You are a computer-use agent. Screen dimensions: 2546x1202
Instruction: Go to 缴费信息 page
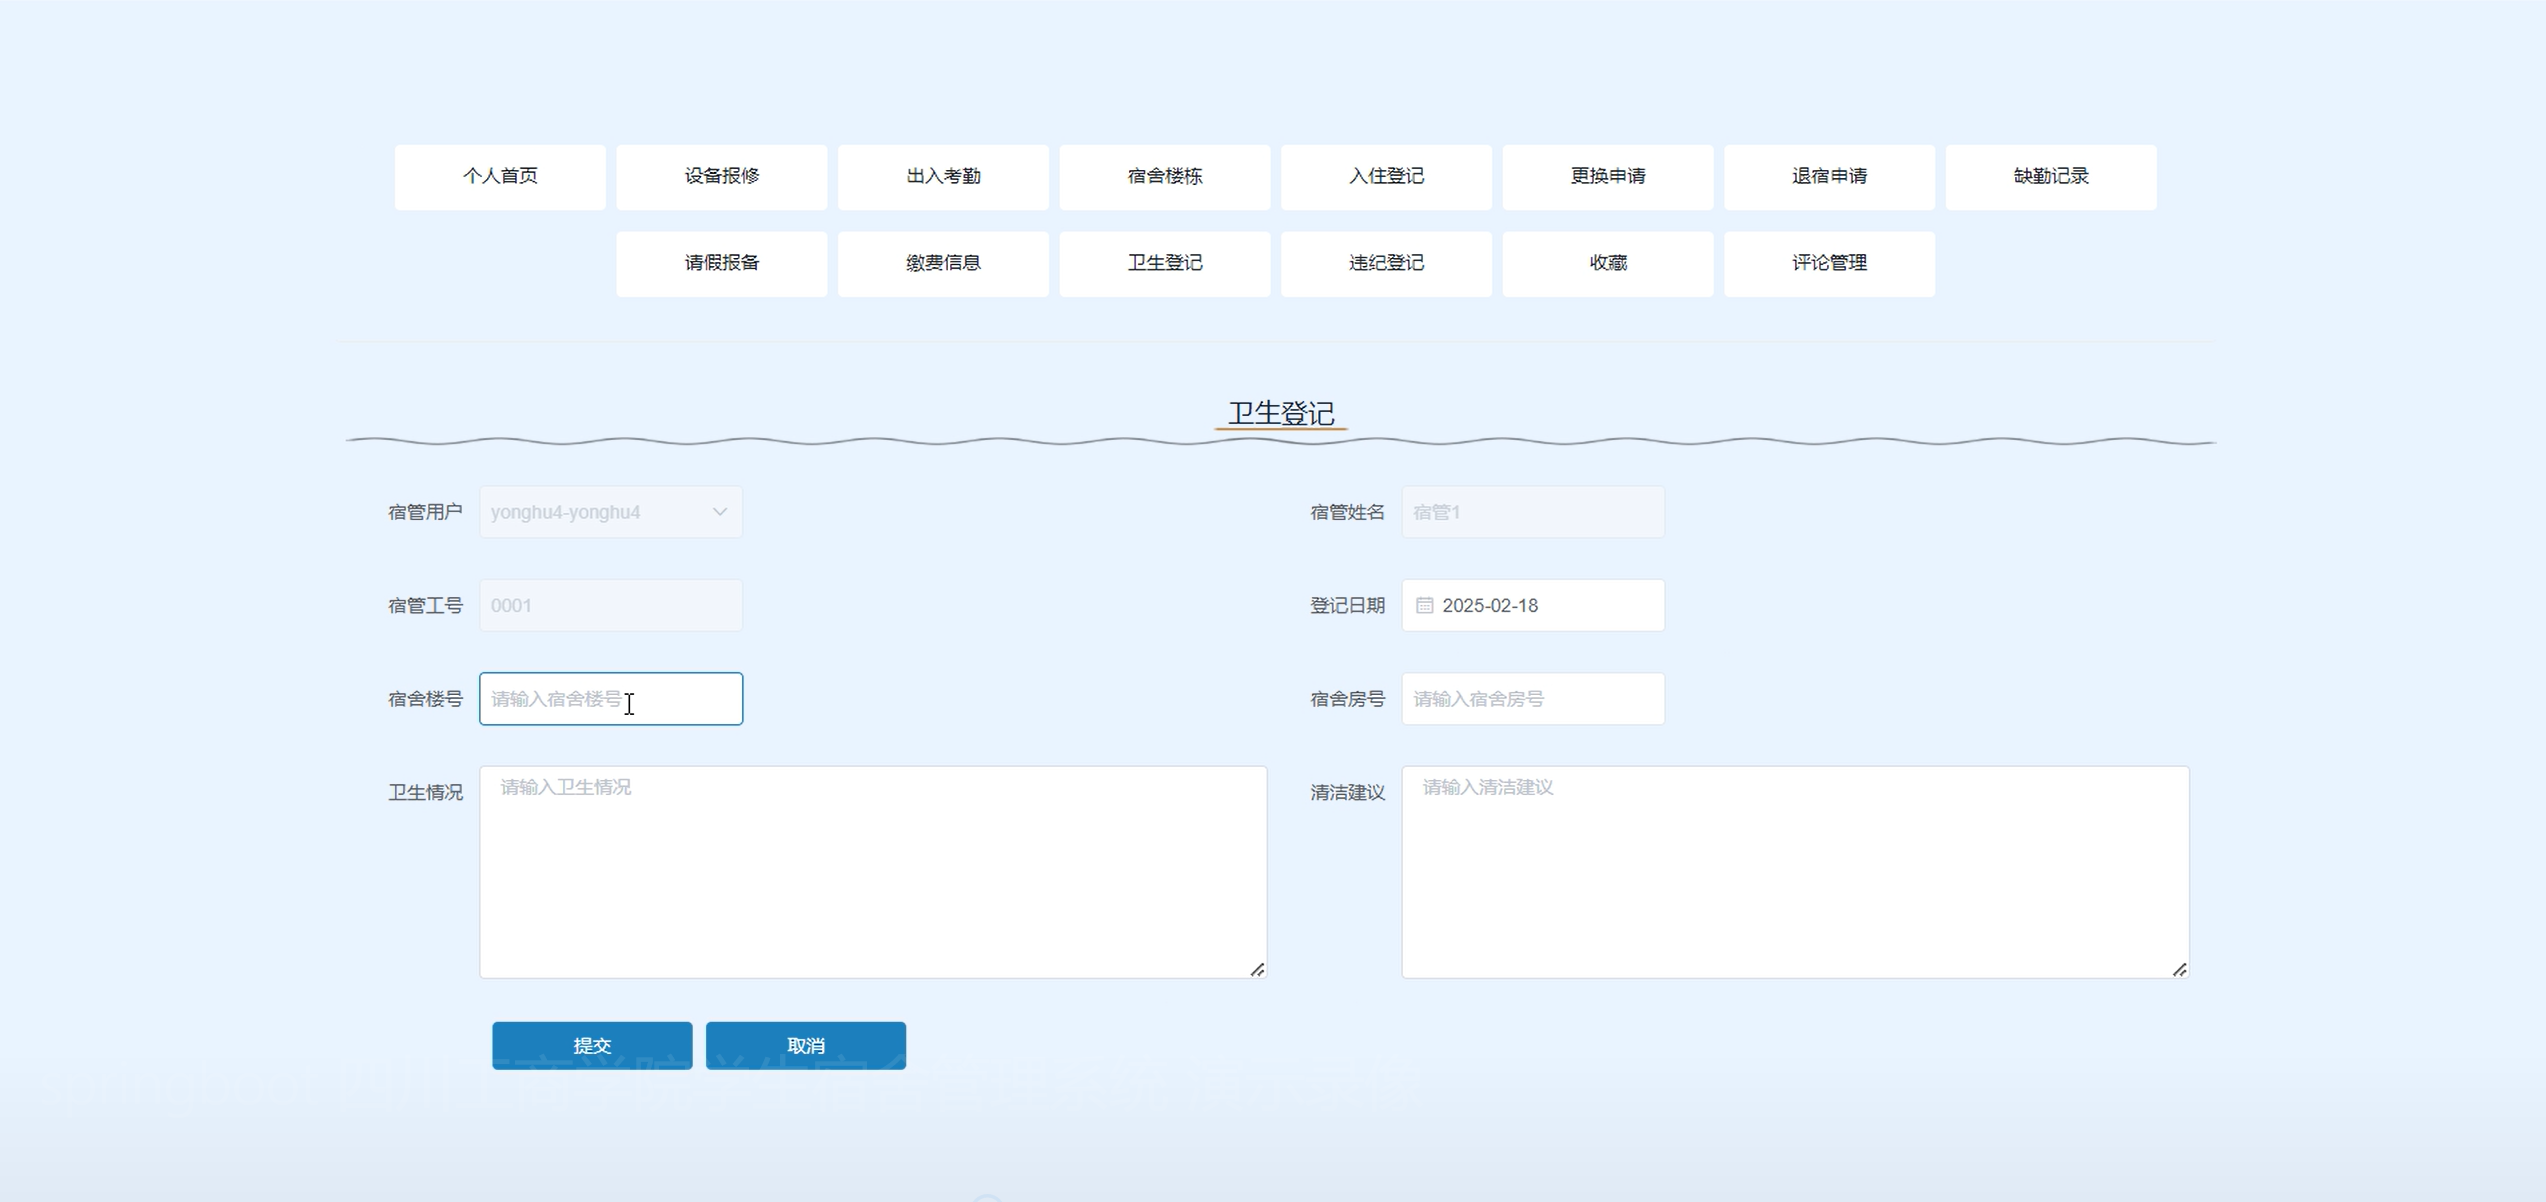[943, 264]
